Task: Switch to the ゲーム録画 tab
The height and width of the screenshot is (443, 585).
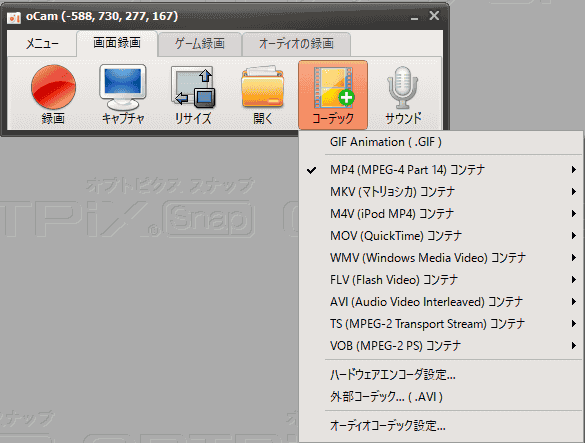Action: click(200, 44)
